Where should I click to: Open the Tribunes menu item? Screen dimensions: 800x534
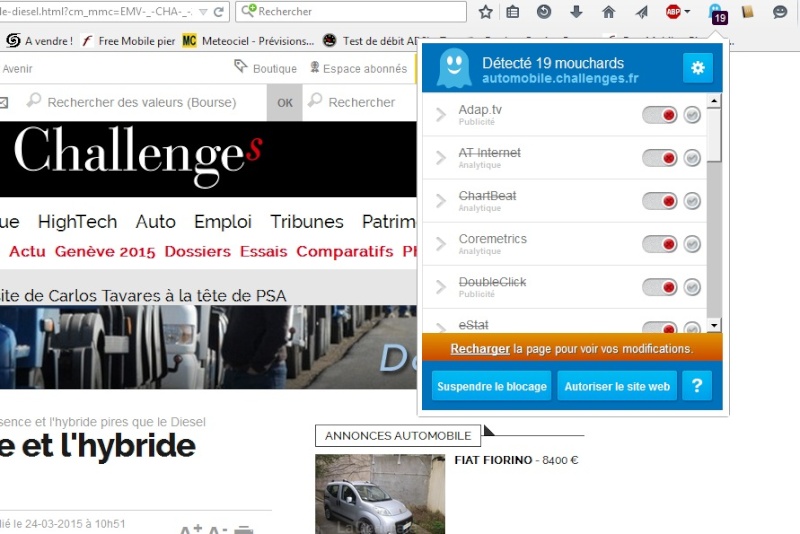pyautogui.click(x=307, y=221)
